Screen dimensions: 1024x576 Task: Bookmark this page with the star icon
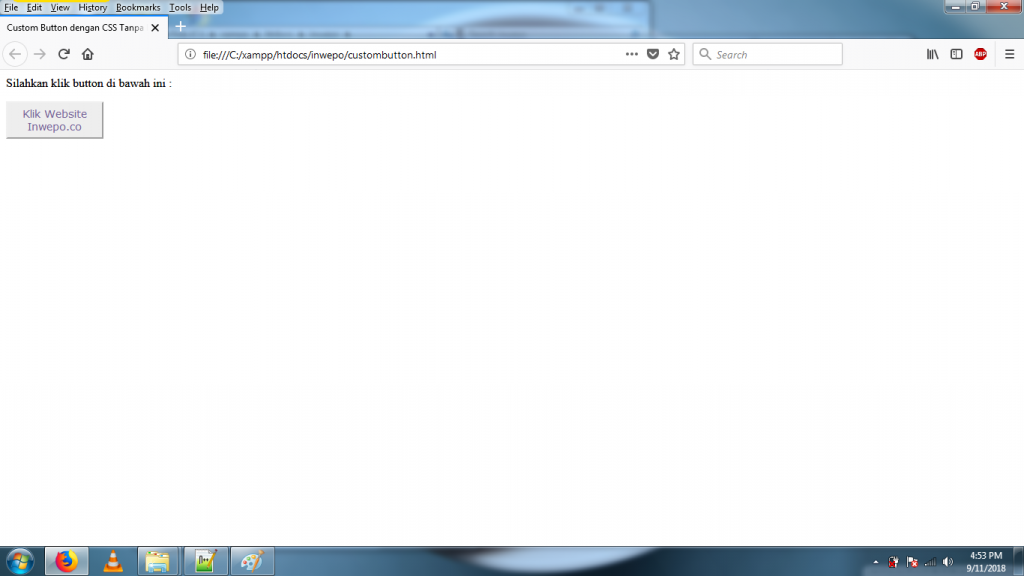[674, 54]
